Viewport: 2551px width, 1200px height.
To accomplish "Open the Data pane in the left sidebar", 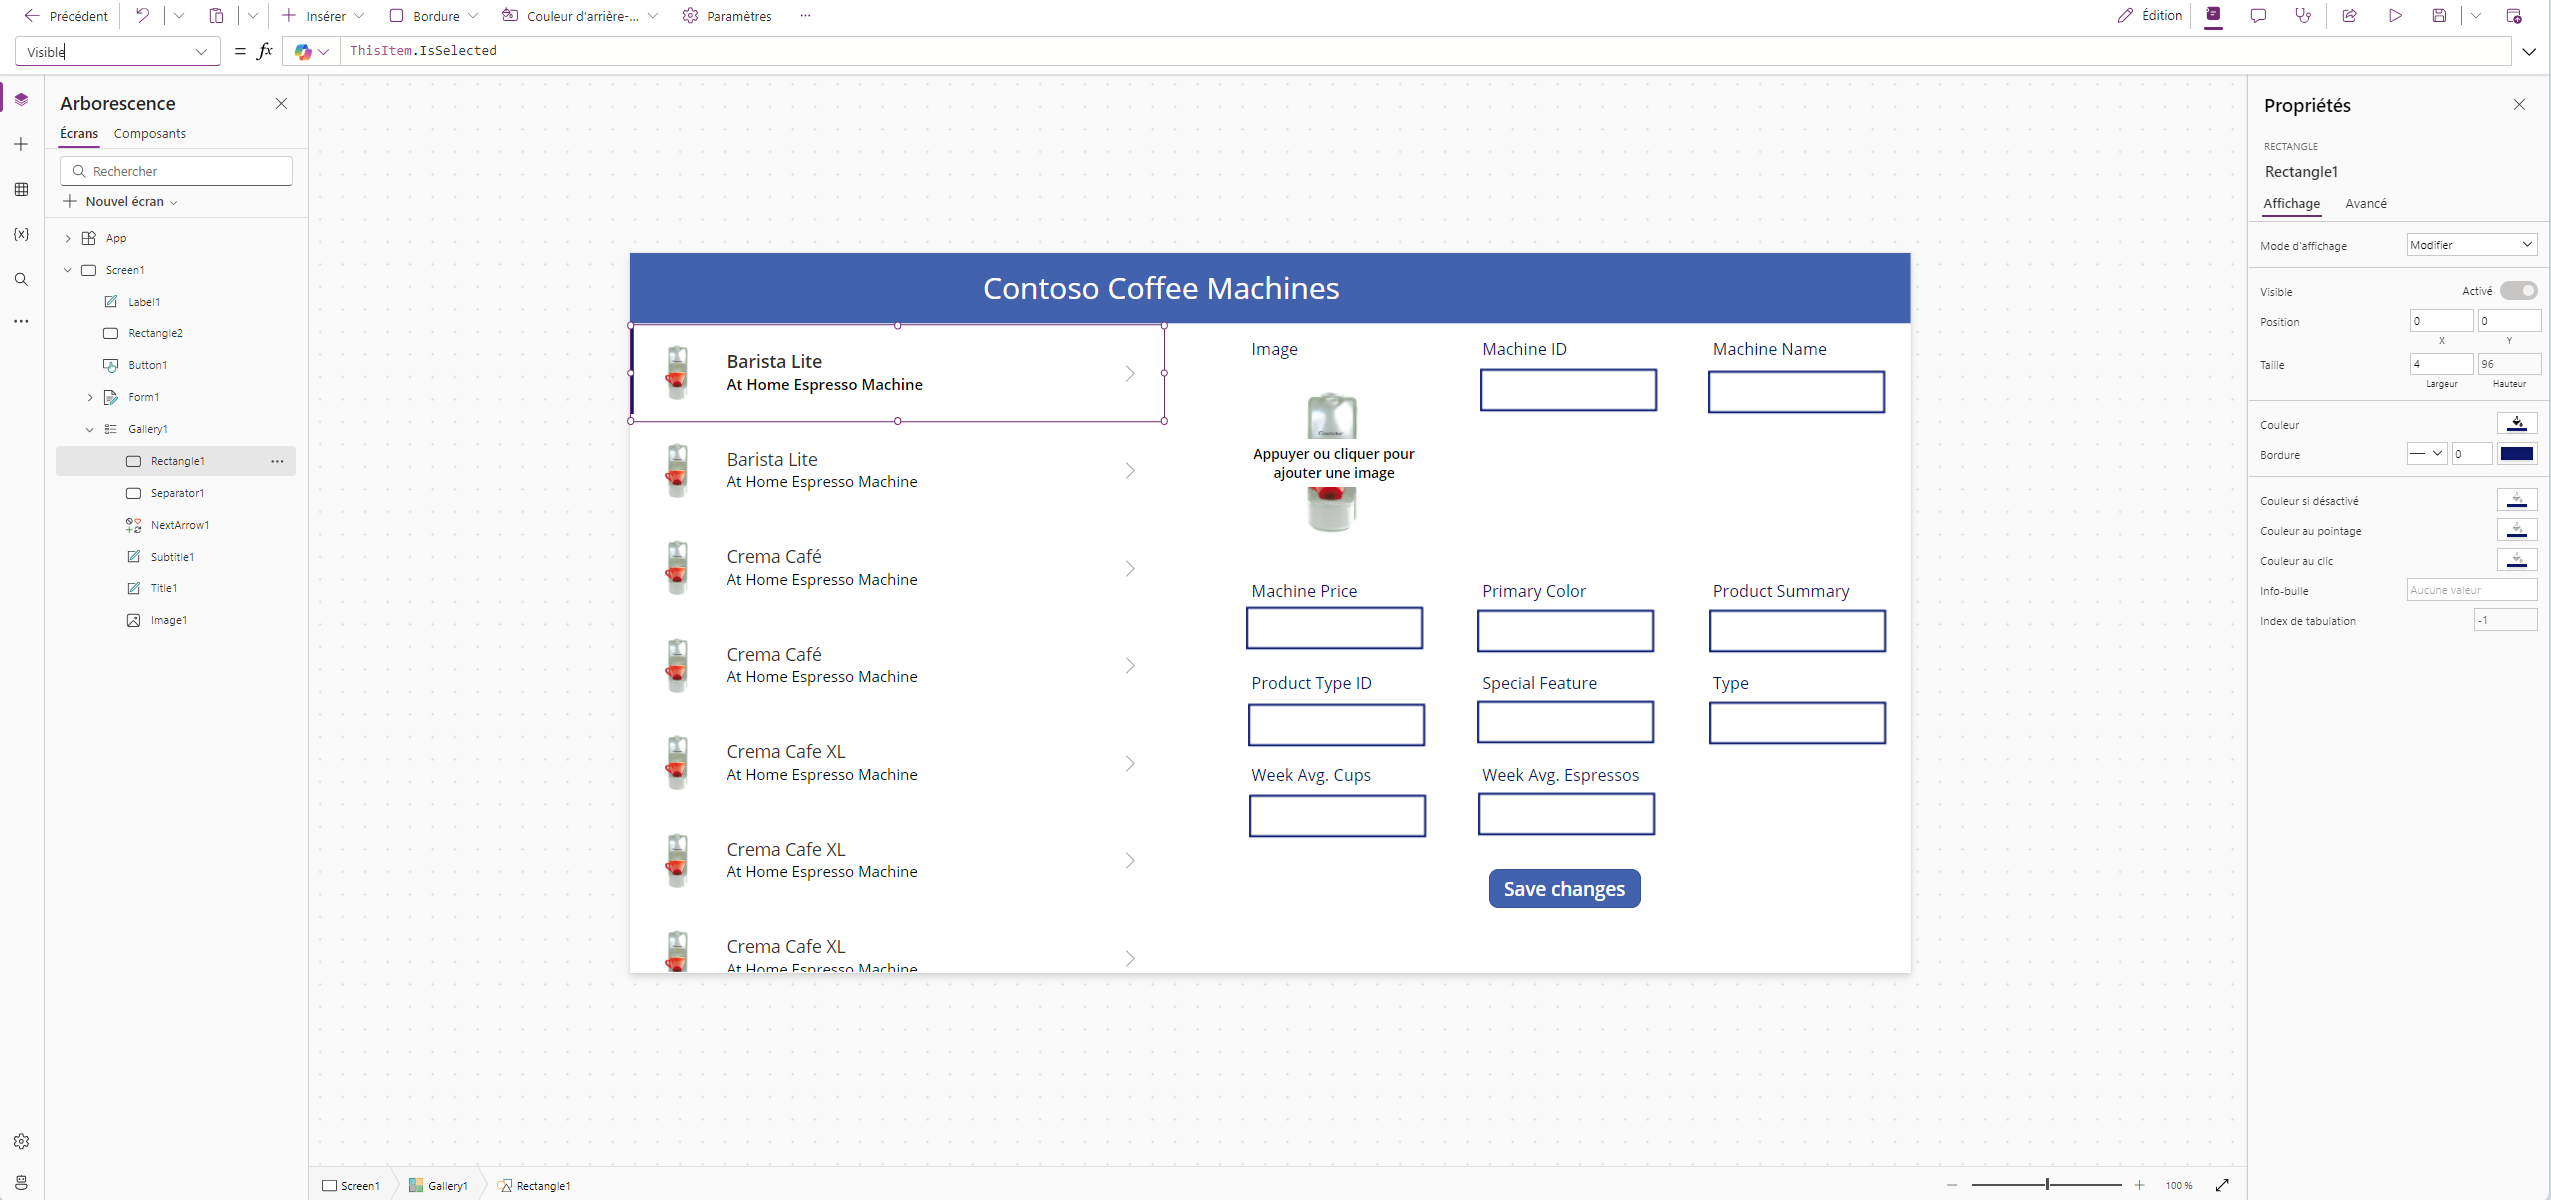I will [x=21, y=189].
